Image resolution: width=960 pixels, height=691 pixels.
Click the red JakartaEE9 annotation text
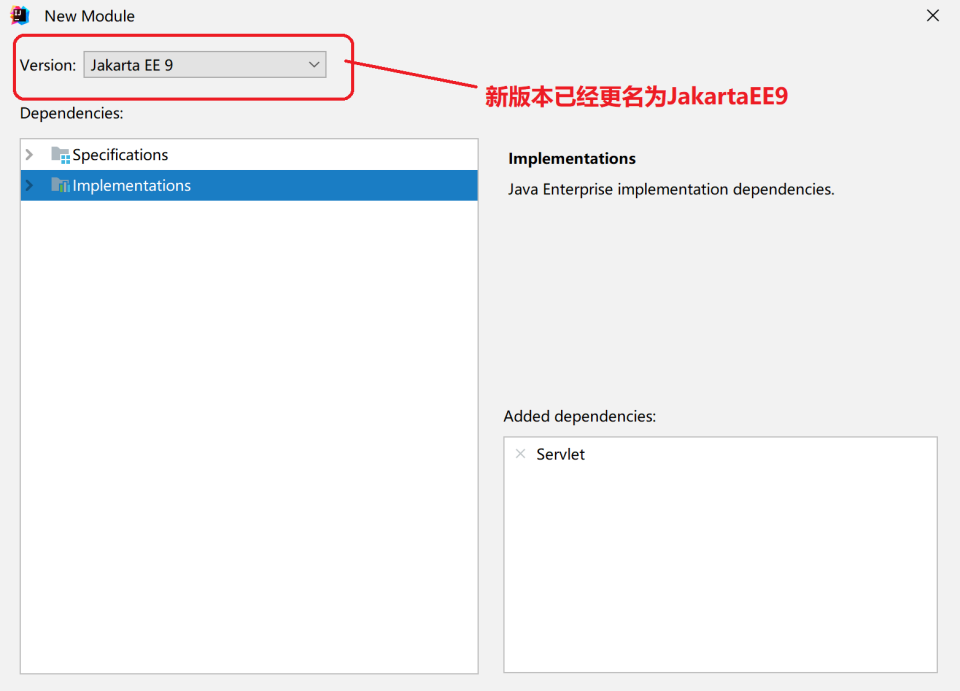(636, 97)
